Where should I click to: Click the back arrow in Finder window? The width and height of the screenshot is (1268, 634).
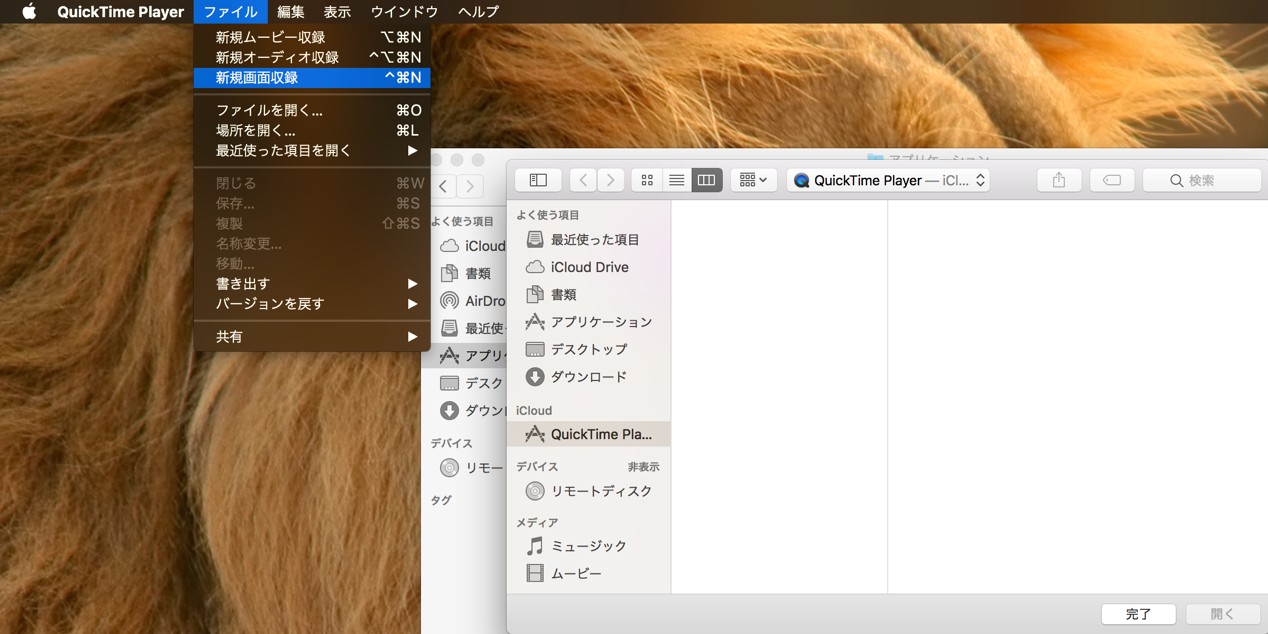(443, 186)
